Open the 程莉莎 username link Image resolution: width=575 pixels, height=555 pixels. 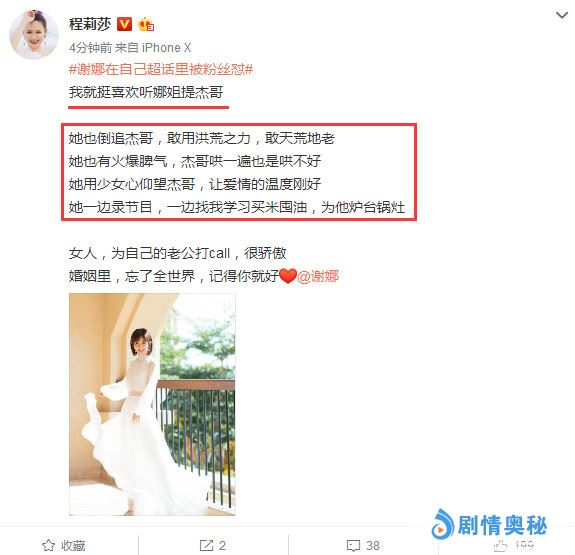[x=90, y=24]
